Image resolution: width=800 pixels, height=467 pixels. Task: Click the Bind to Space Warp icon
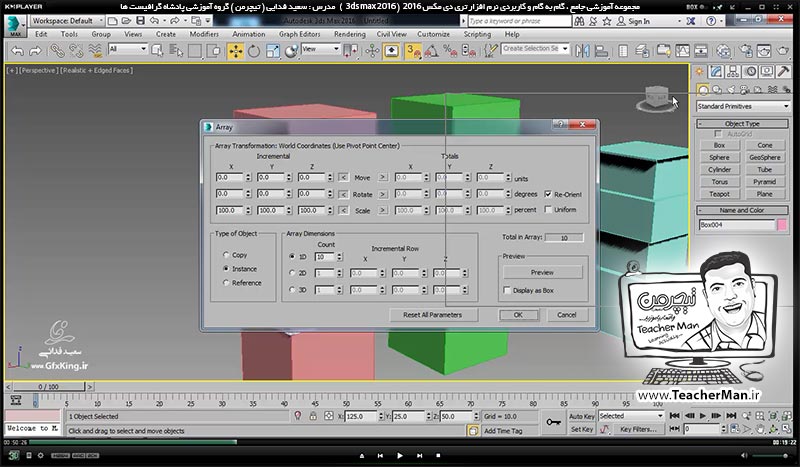click(95, 51)
